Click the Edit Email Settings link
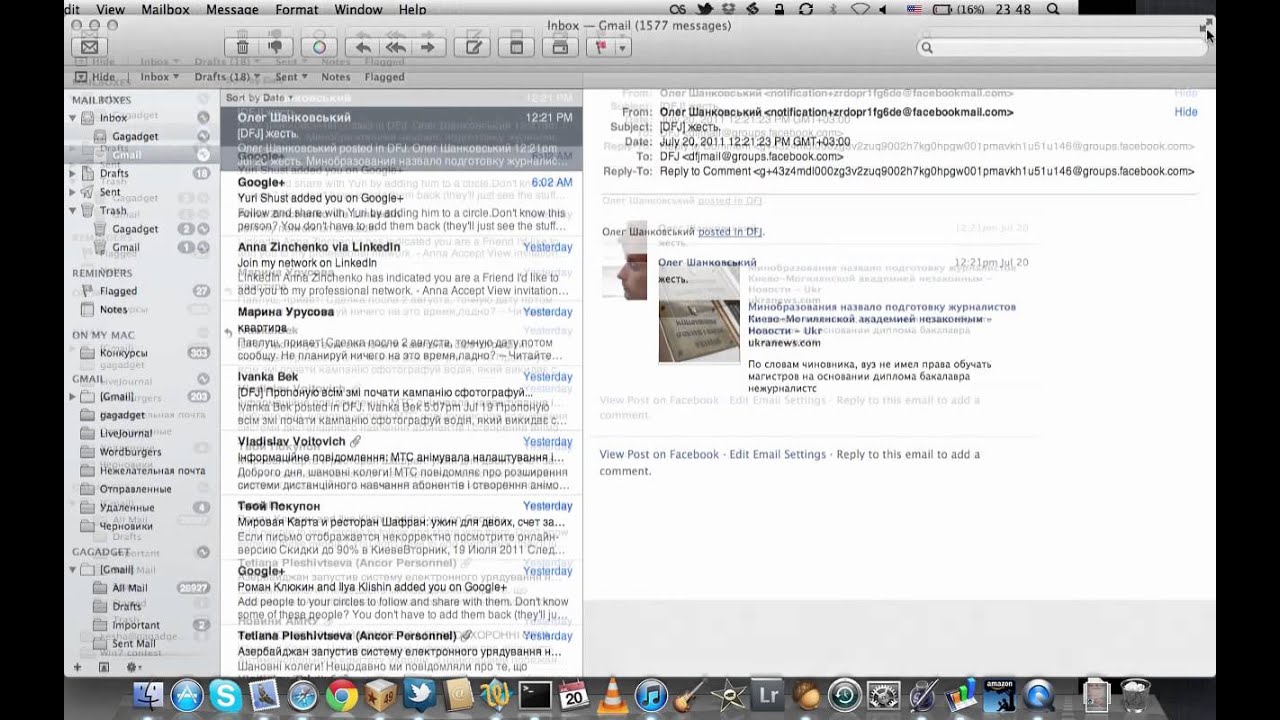The image size is (1280, 720). tap(777, 454)
